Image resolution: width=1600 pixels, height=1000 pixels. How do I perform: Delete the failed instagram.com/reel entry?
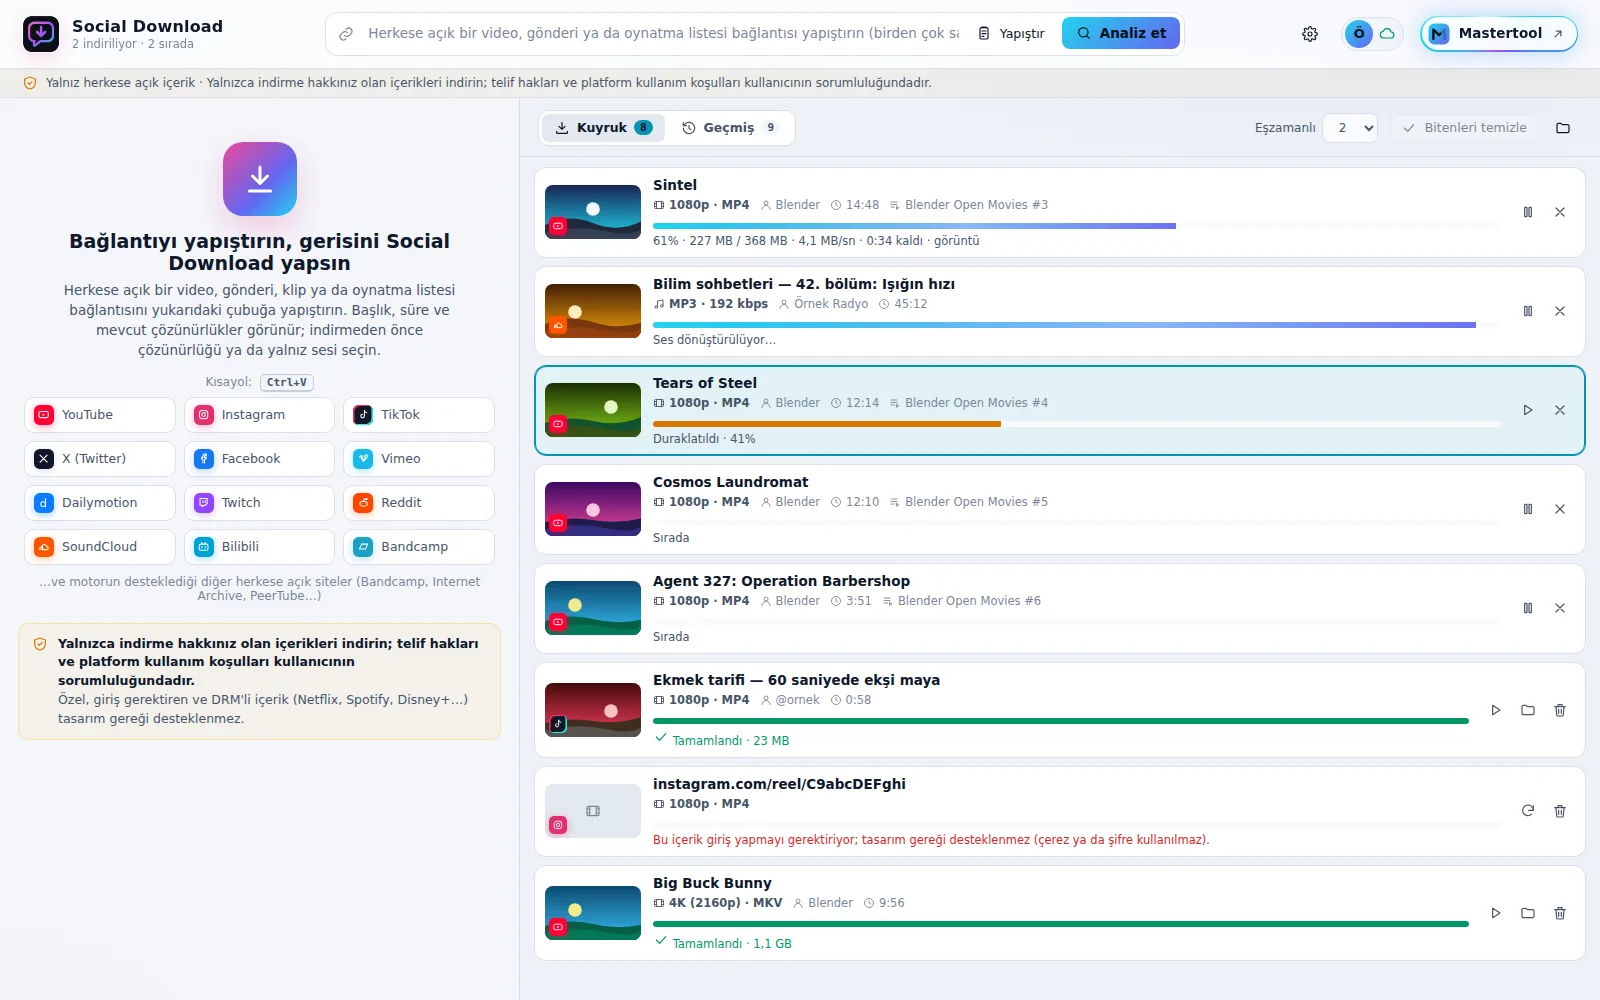pos(1560,811)
